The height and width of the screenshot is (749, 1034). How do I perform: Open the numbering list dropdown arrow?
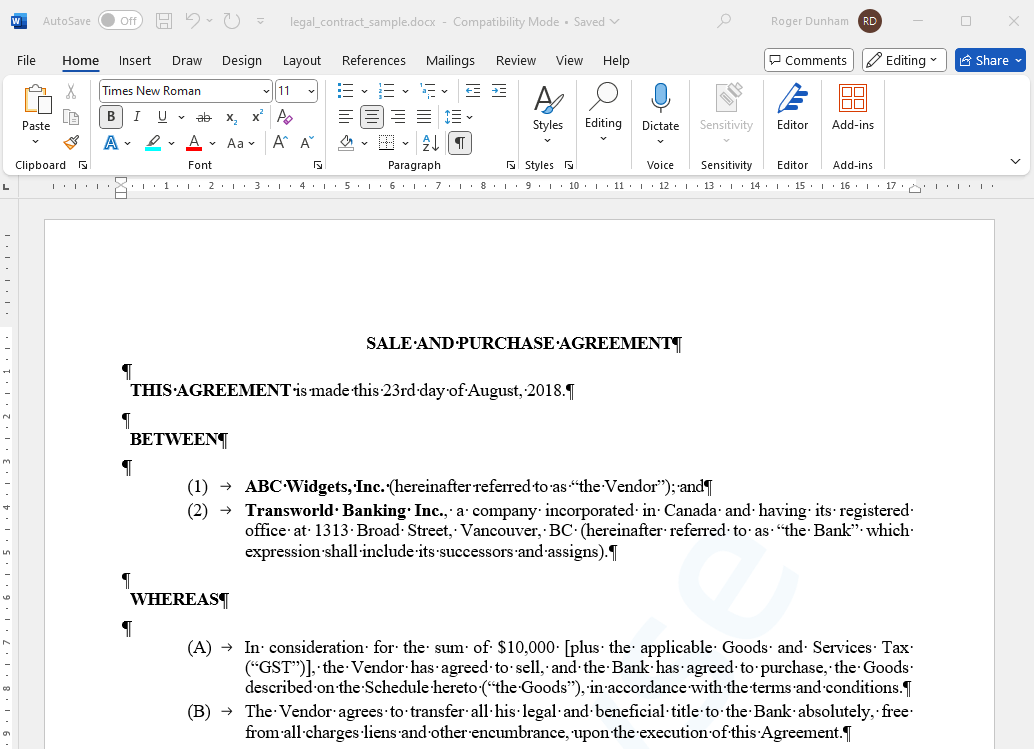(x=405, y=91)
